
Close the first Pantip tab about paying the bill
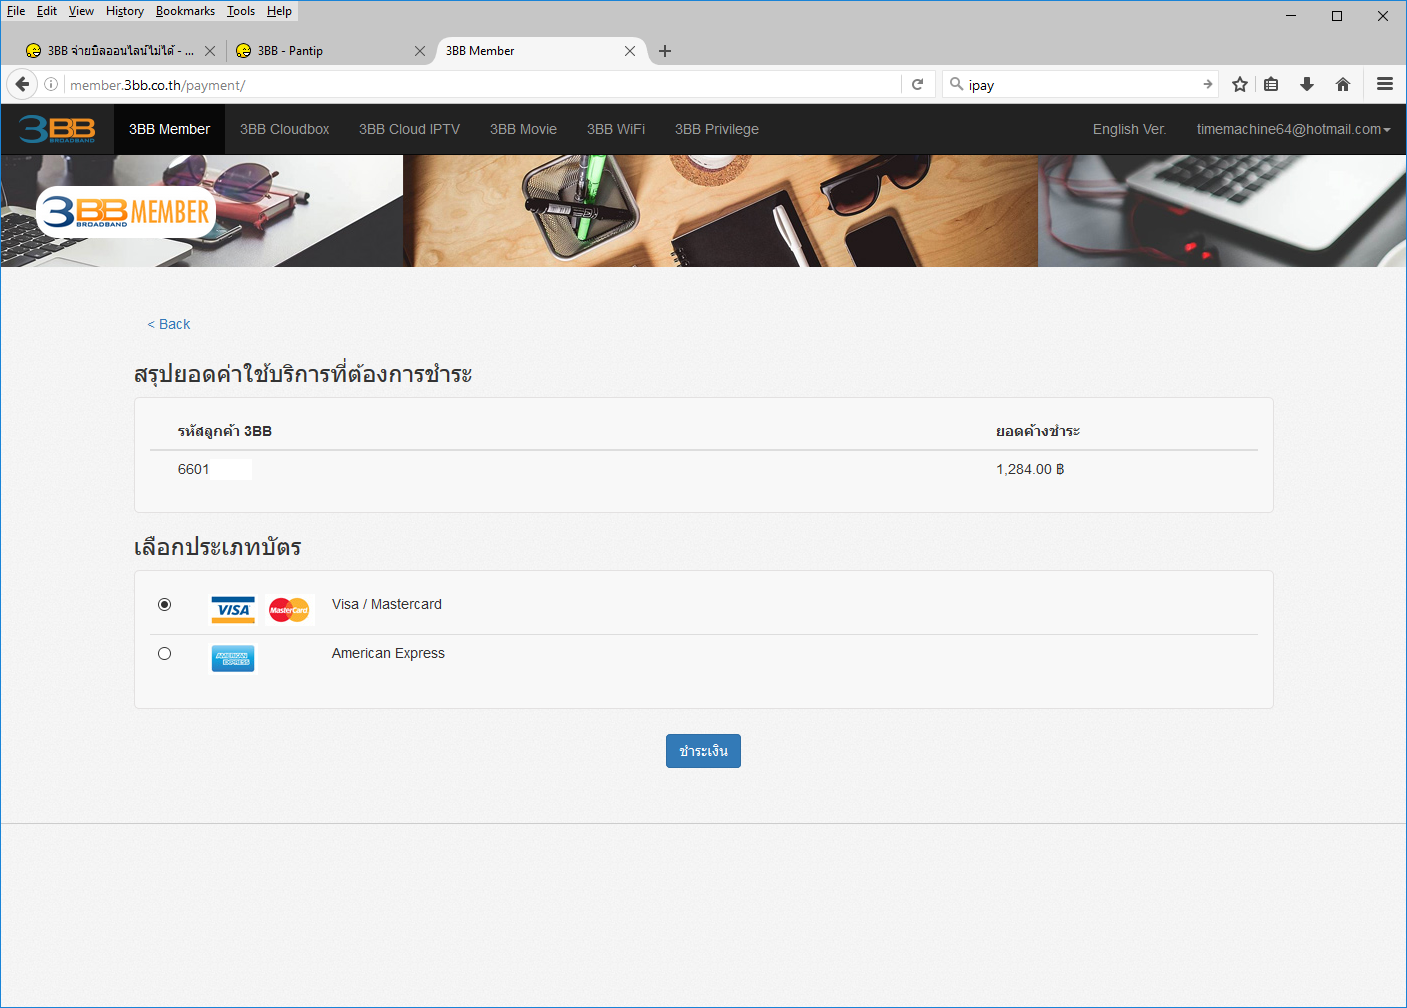point(210,51)
